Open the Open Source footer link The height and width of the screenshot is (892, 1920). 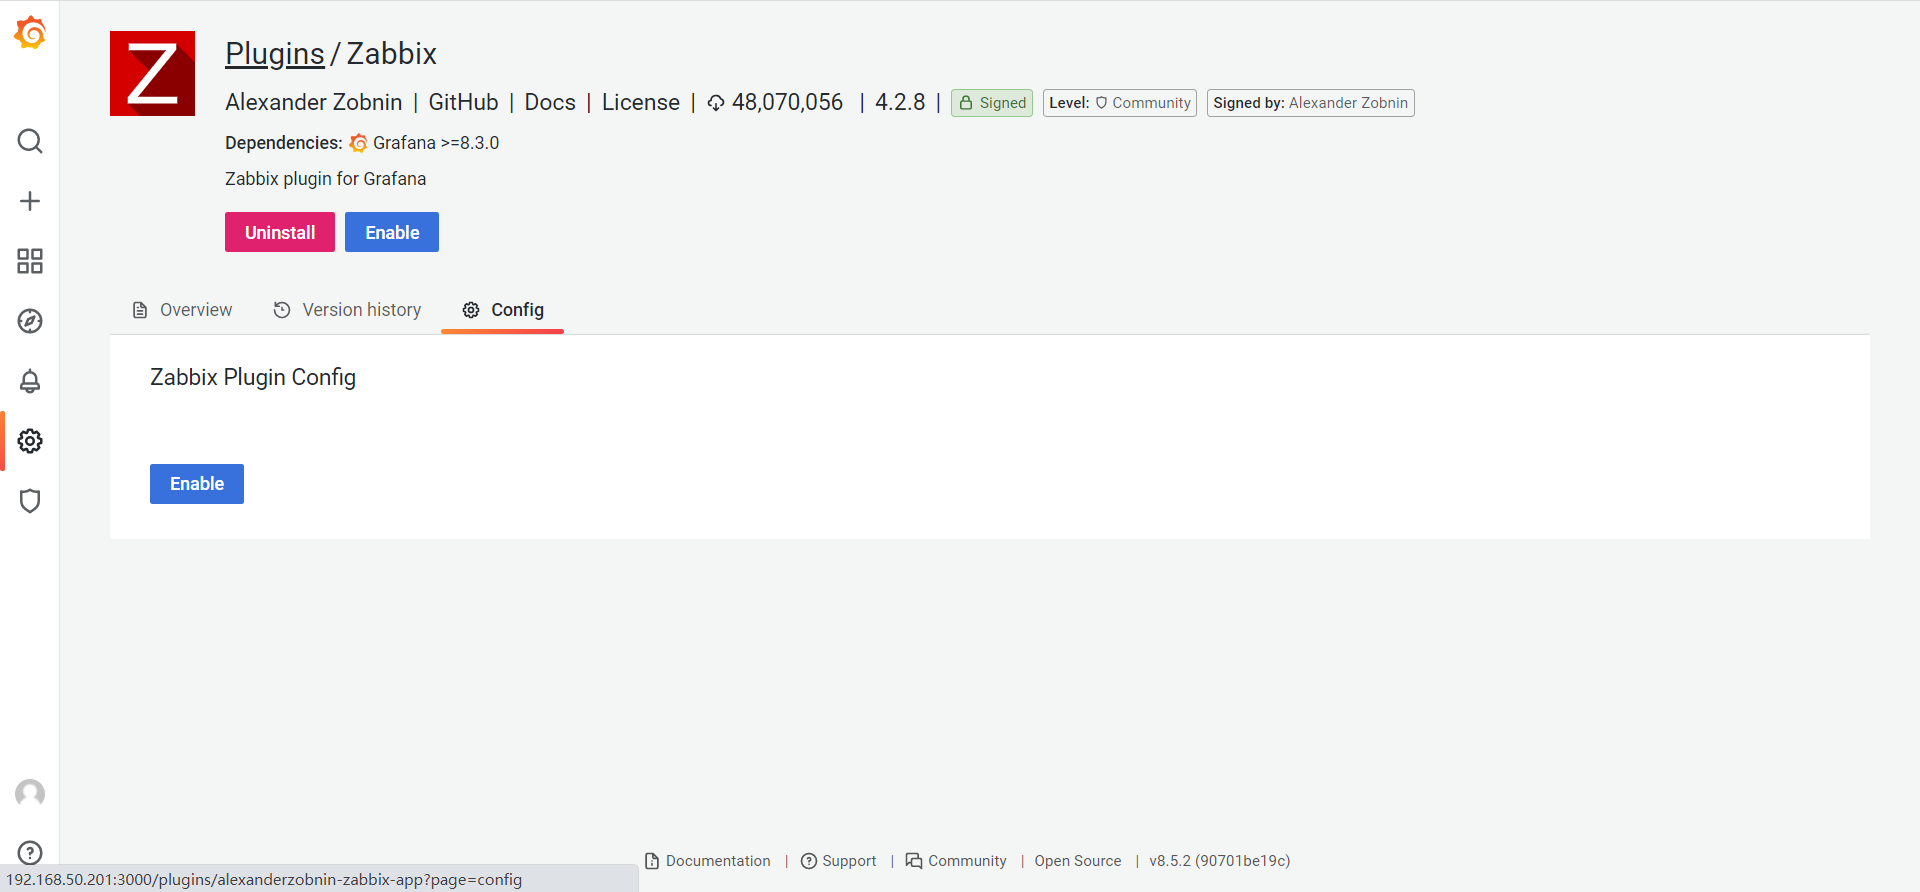pyautogui.click(x=1078, y=861)
